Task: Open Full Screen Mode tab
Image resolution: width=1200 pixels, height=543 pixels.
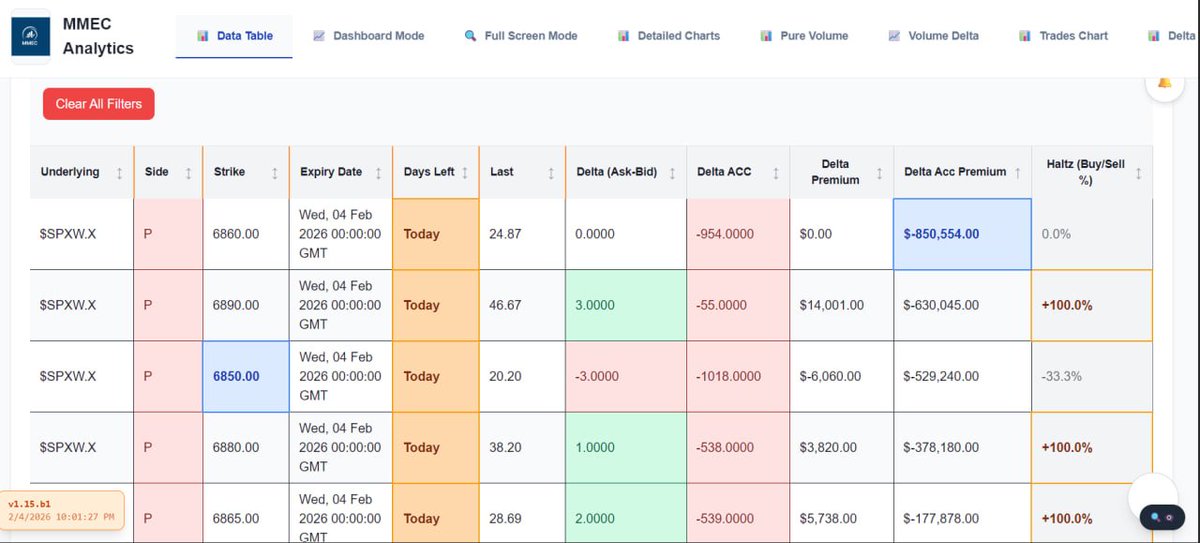Action: click(x=521, y=36)
